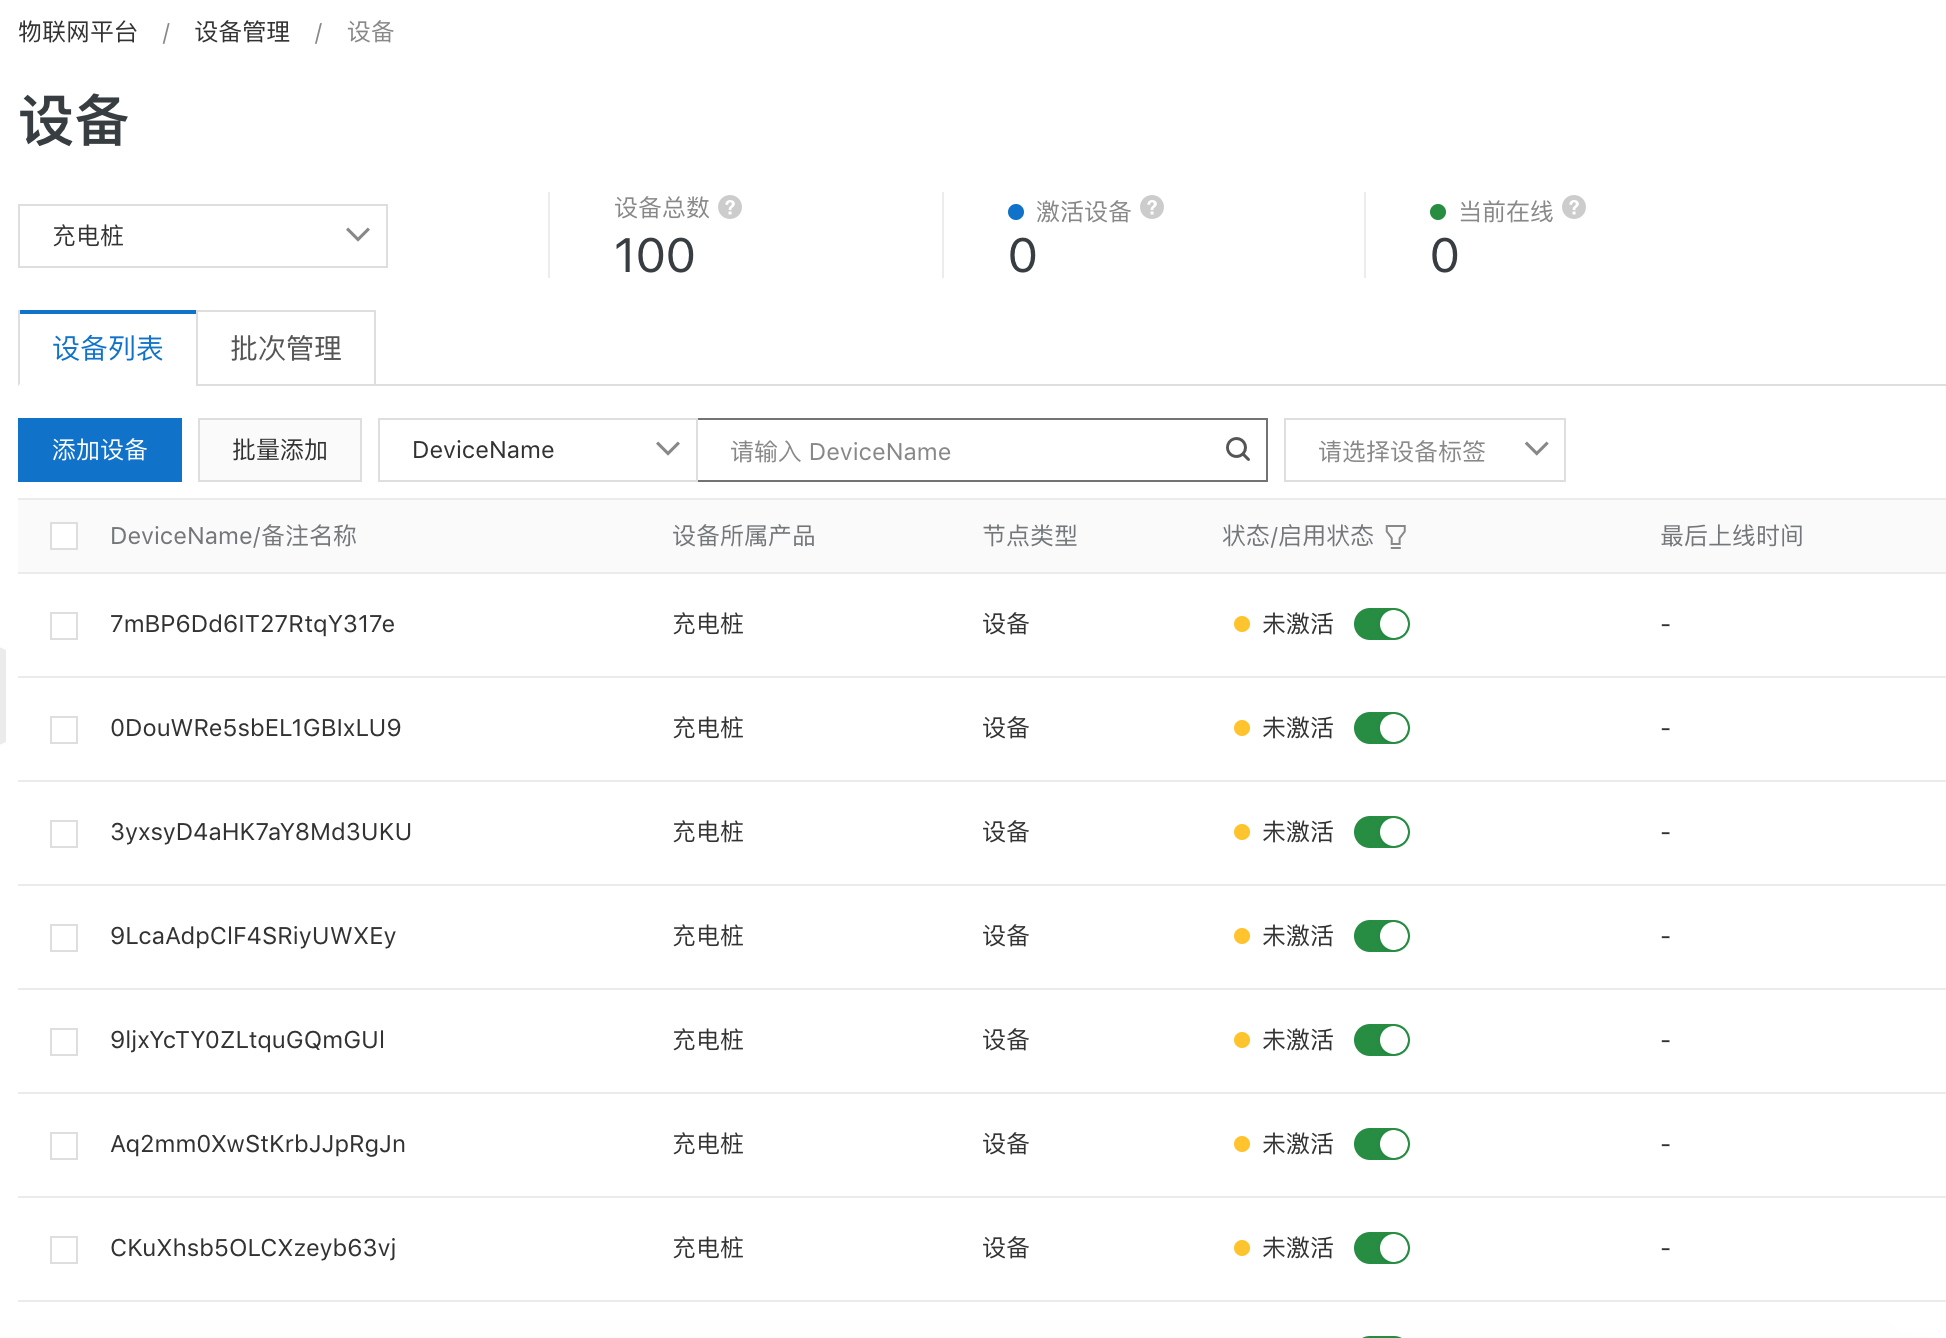Click 充电桩 product in 7mBP6Dd6IT27RtqY317e row
This screenshot has height=1338, width=1946.
point(708,624)
